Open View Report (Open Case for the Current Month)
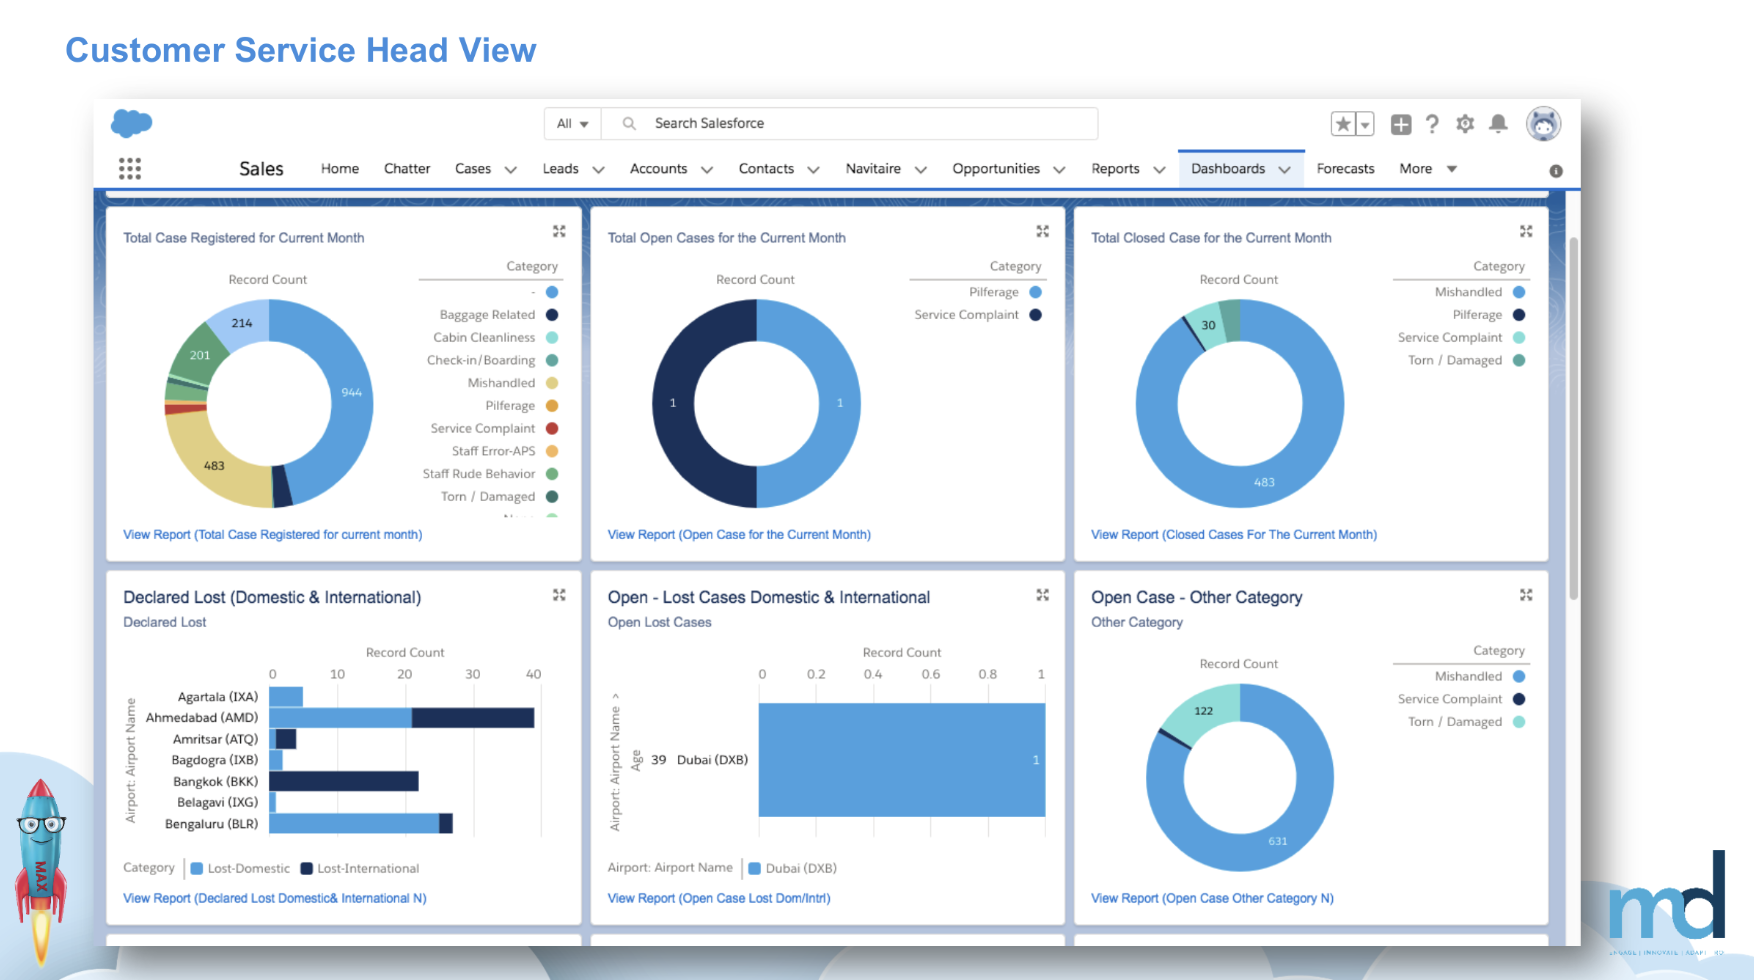The width and height of the screenshot is (1754, 980). pos(739,535)
